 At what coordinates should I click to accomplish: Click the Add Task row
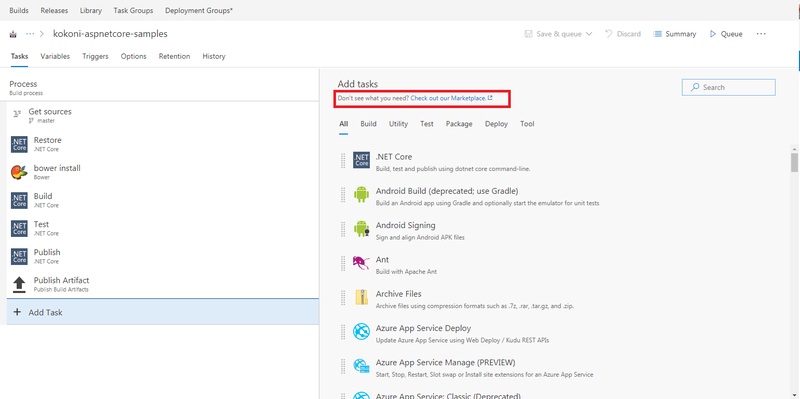click(x=163, y=312)
